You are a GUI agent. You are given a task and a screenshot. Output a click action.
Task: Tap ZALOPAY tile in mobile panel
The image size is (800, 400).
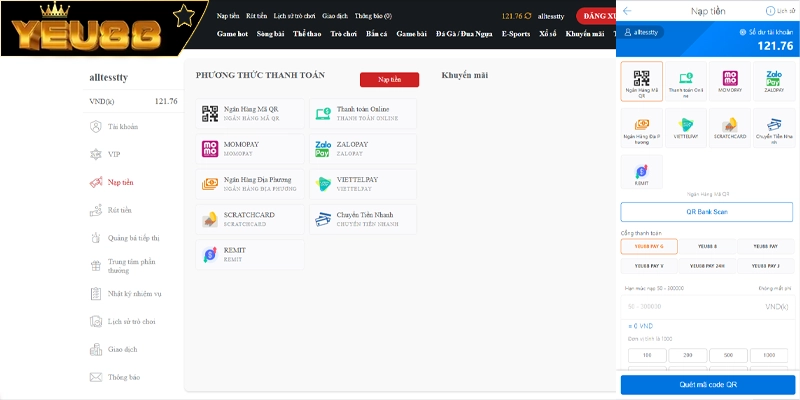774,82
